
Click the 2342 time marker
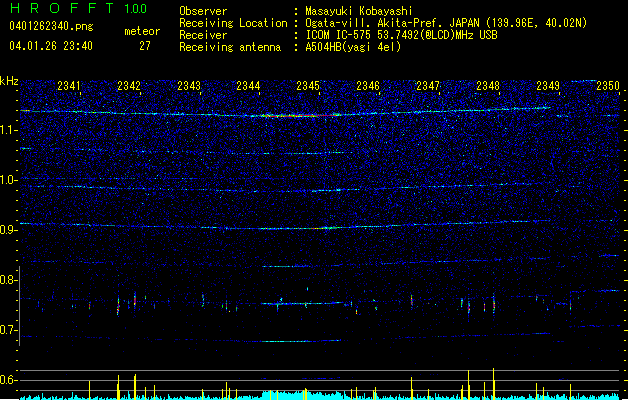pos(129,86)
